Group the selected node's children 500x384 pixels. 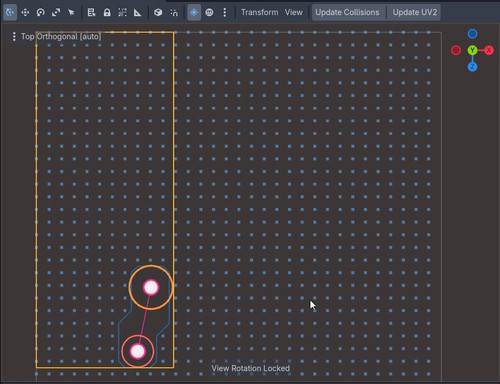pos(122,12)
